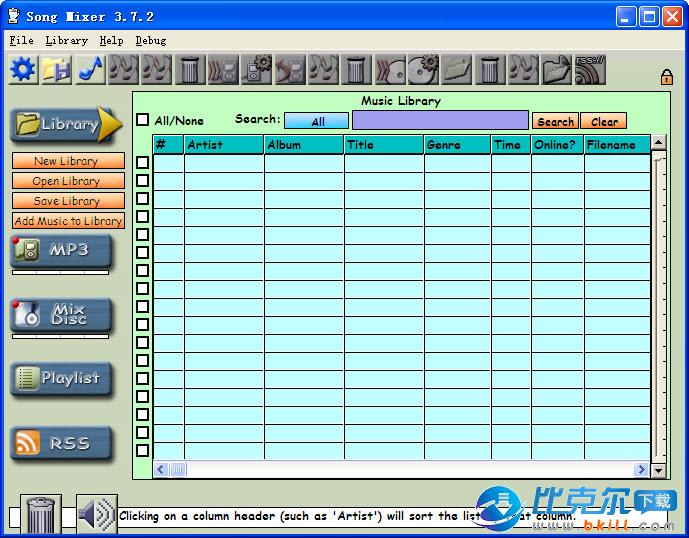Click the New Library button

click(68, 161)
